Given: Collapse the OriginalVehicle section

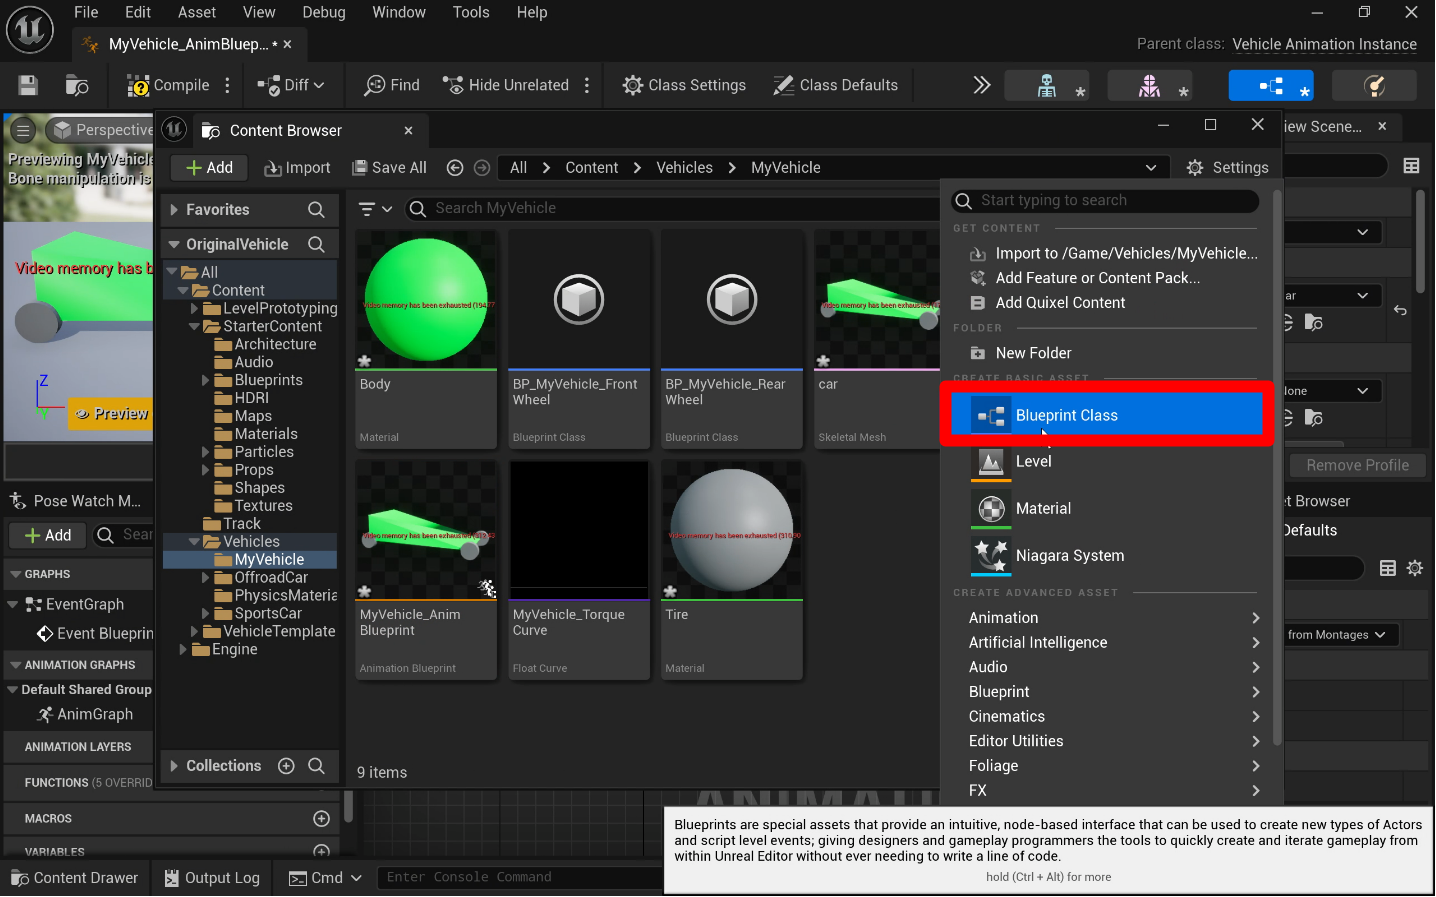Looking at the screenshot, I should 174,244.
